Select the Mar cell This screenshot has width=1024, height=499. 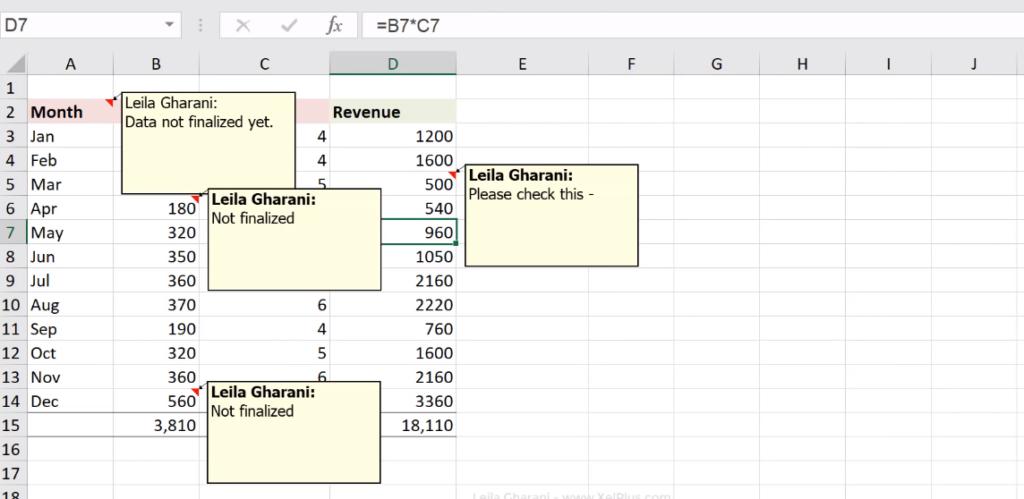click(x=70, y=184)
